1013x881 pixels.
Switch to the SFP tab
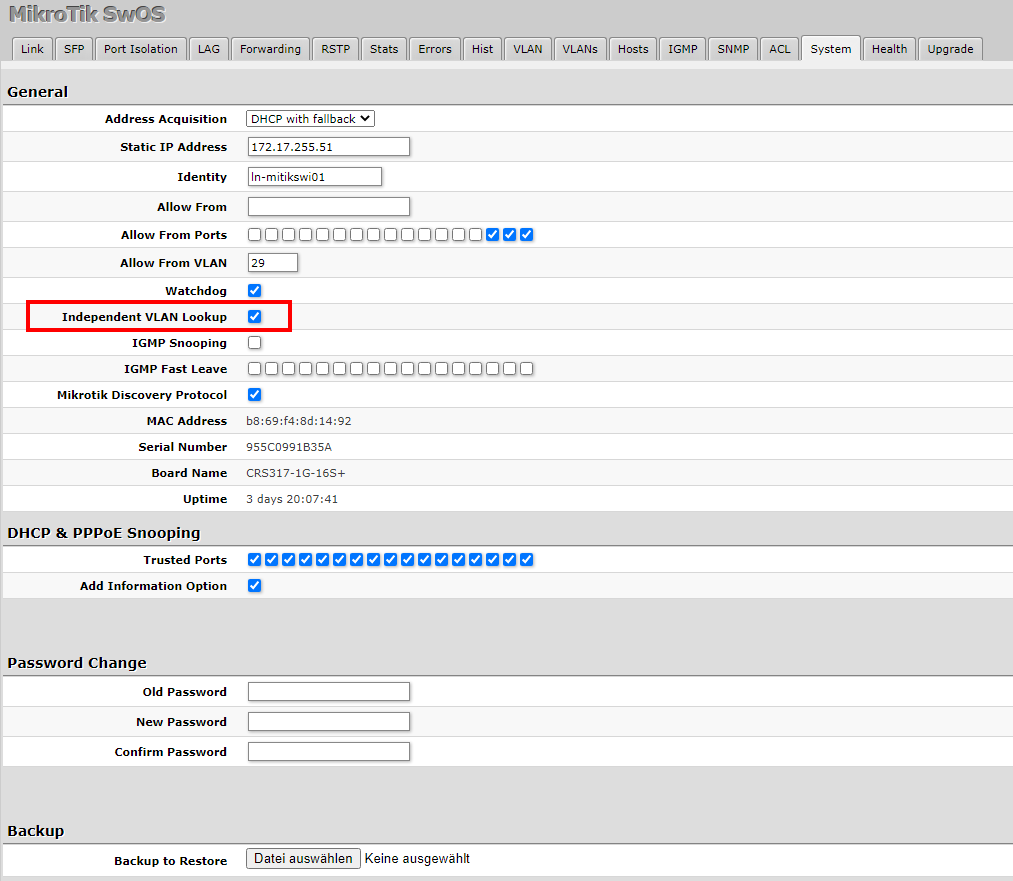pyautogui.click(x=74, y=49)
